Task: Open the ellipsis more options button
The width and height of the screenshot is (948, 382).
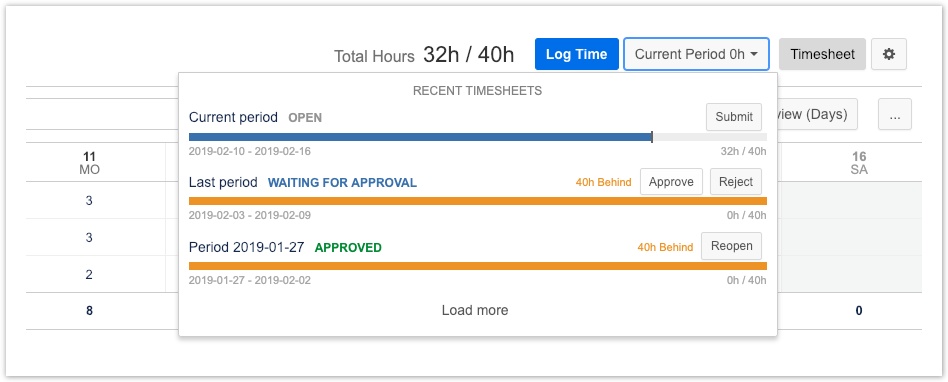Action: [x=895, y=114]
